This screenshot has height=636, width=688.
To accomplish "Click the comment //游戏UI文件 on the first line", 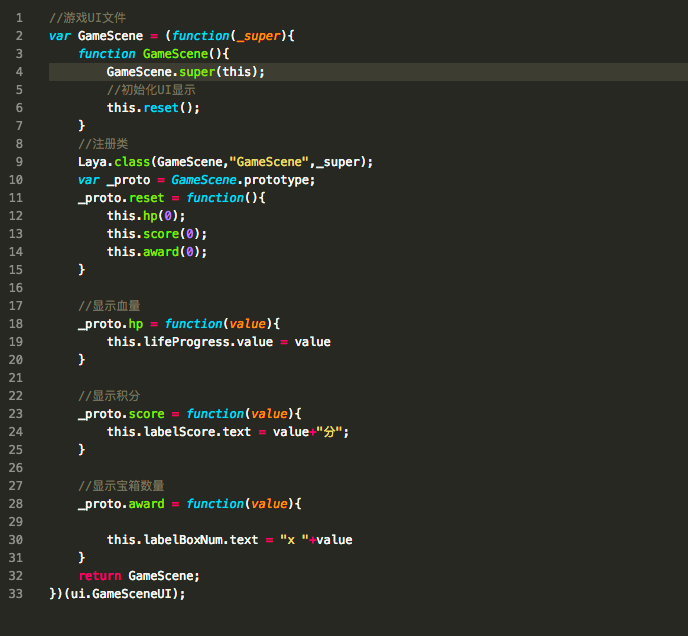I will coord(87,18).
